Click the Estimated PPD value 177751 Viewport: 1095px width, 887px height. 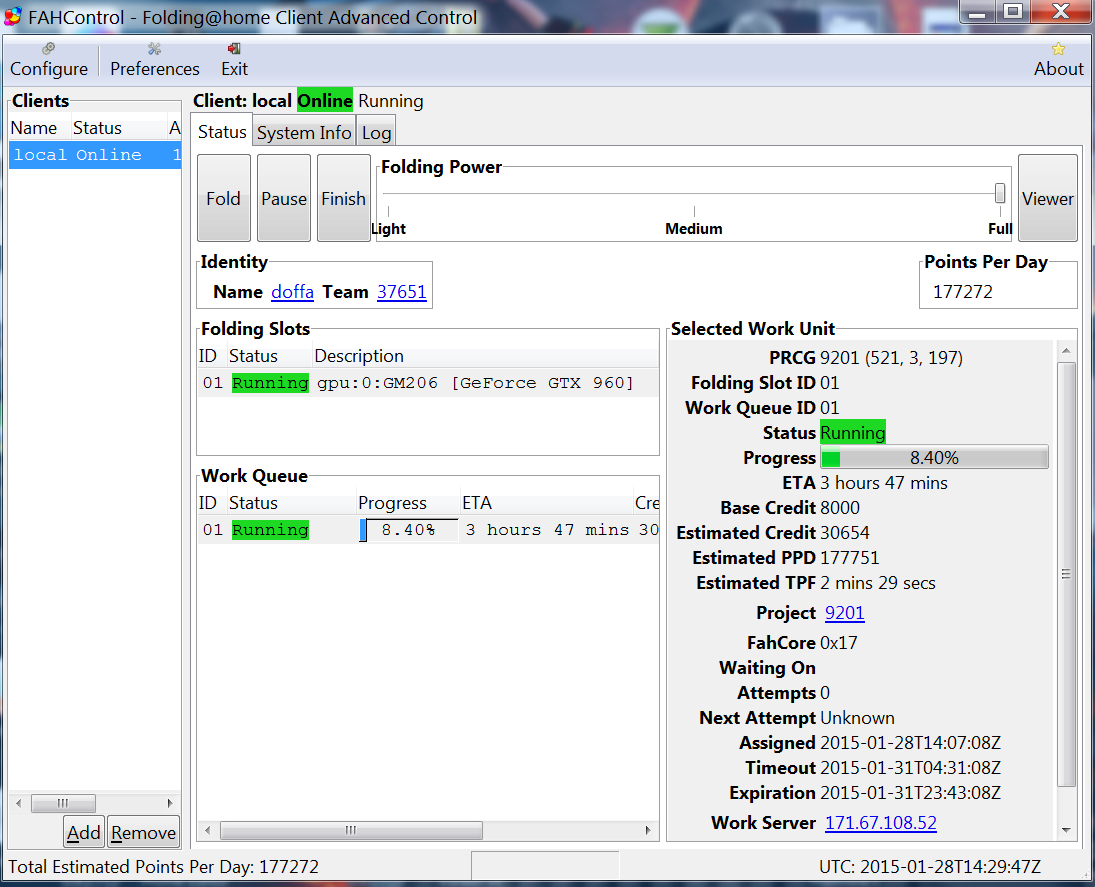coord(849,558)
